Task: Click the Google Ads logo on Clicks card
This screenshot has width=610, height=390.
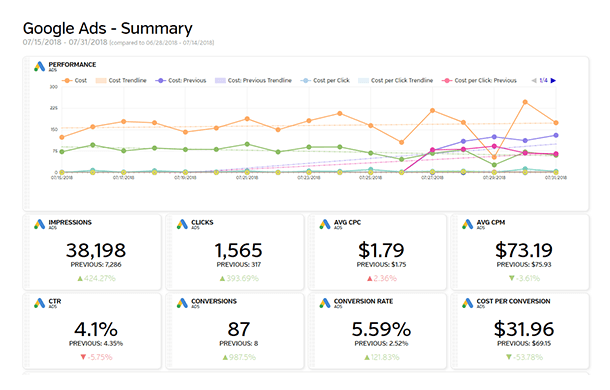Action: (182, 224)
